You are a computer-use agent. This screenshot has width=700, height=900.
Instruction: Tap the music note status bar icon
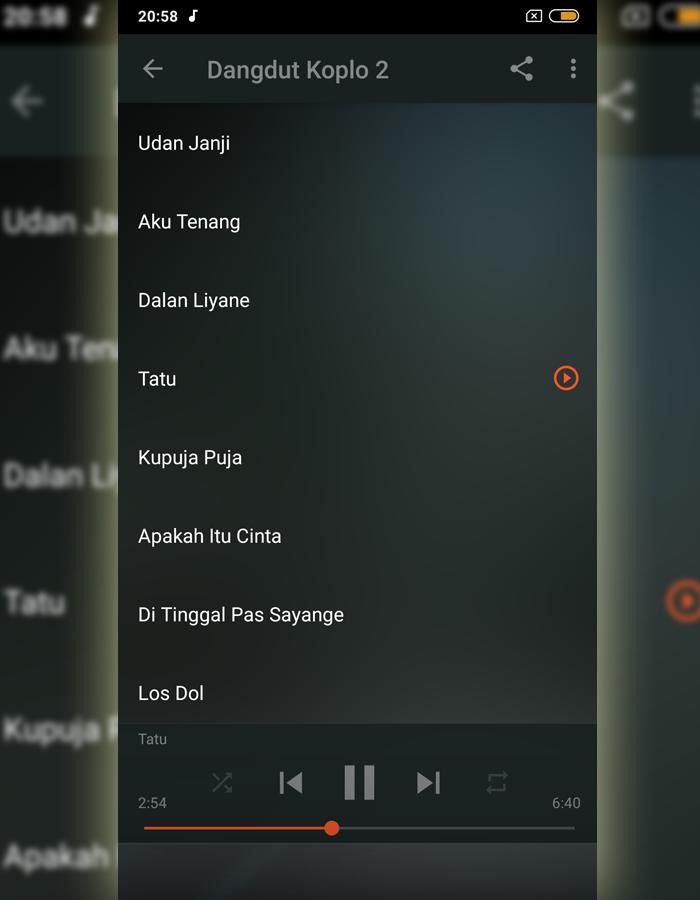(x=193, y=16)
